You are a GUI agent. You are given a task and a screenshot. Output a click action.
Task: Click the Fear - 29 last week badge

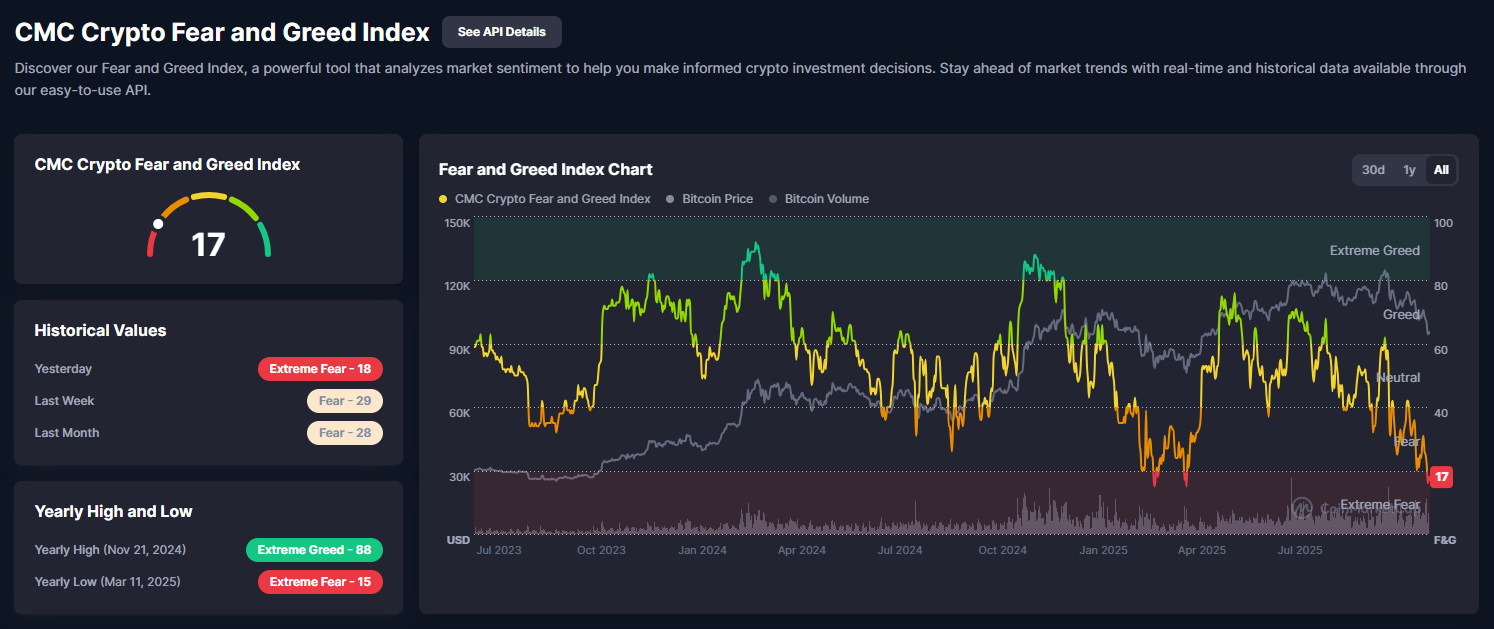click(x=344, y=401)
